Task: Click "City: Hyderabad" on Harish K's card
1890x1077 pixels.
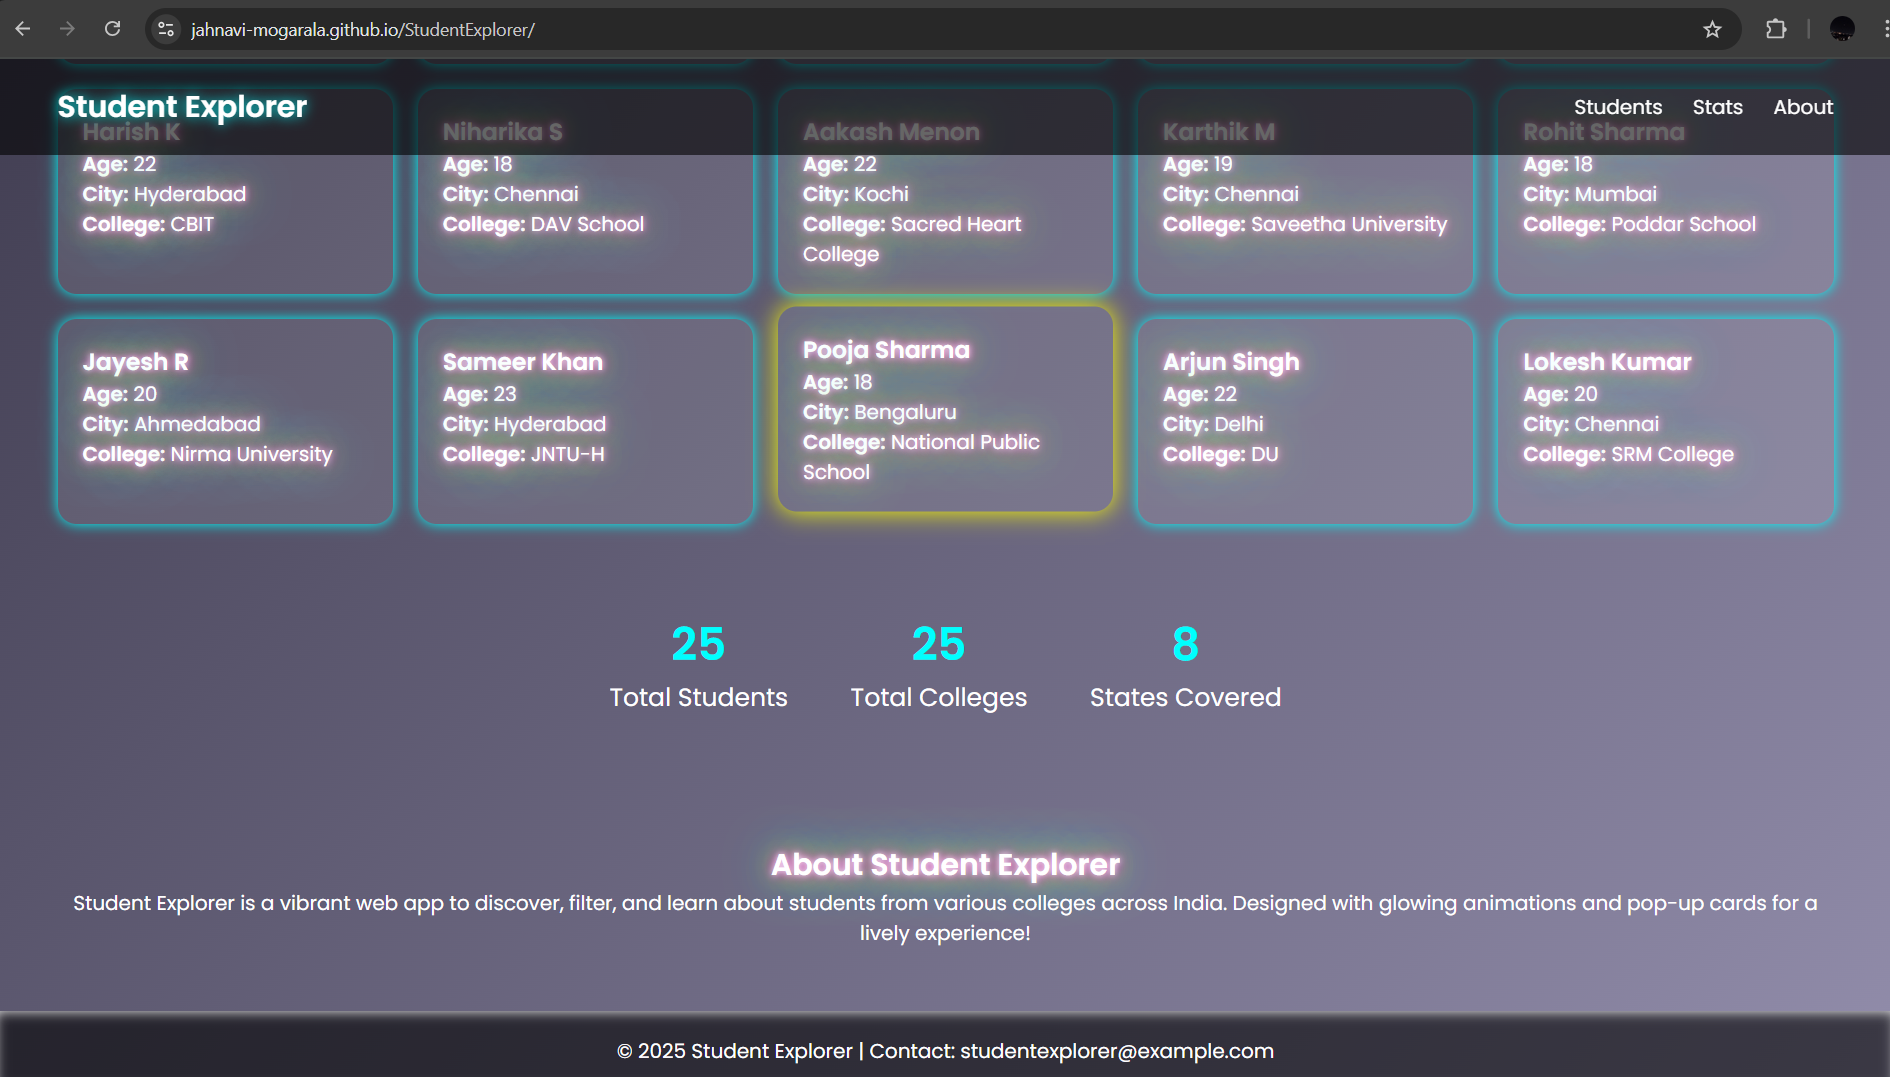Action: click(x=164, y=194)
